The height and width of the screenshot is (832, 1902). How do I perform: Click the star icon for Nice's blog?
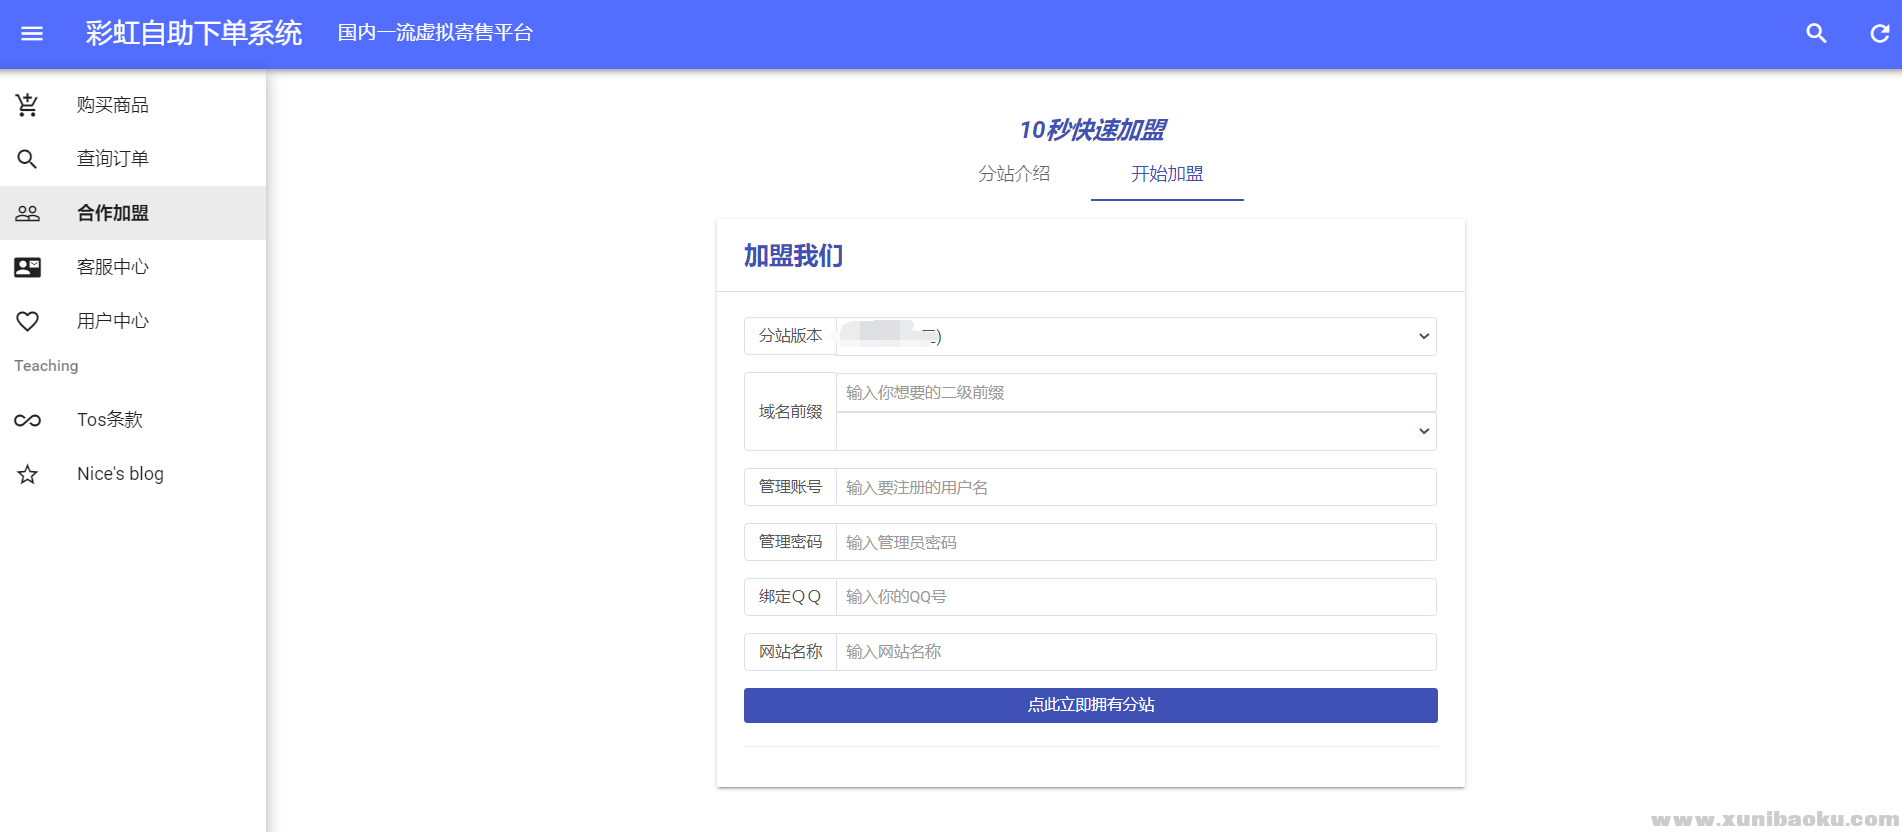pyautogui.click(x=28, y=474)
